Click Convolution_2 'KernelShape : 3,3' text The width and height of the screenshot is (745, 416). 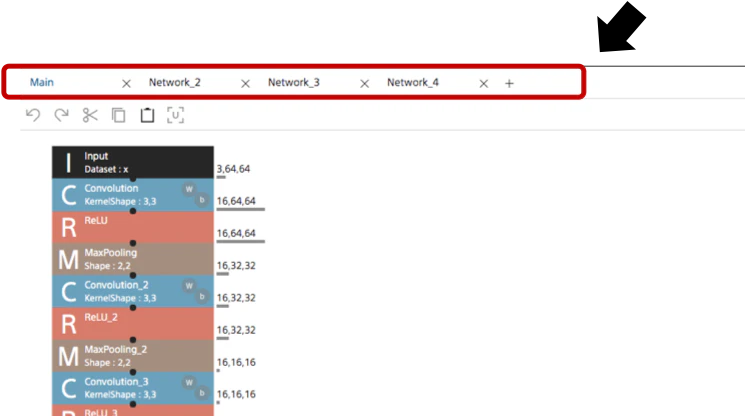pyautogui.click(x=120, y=298)
